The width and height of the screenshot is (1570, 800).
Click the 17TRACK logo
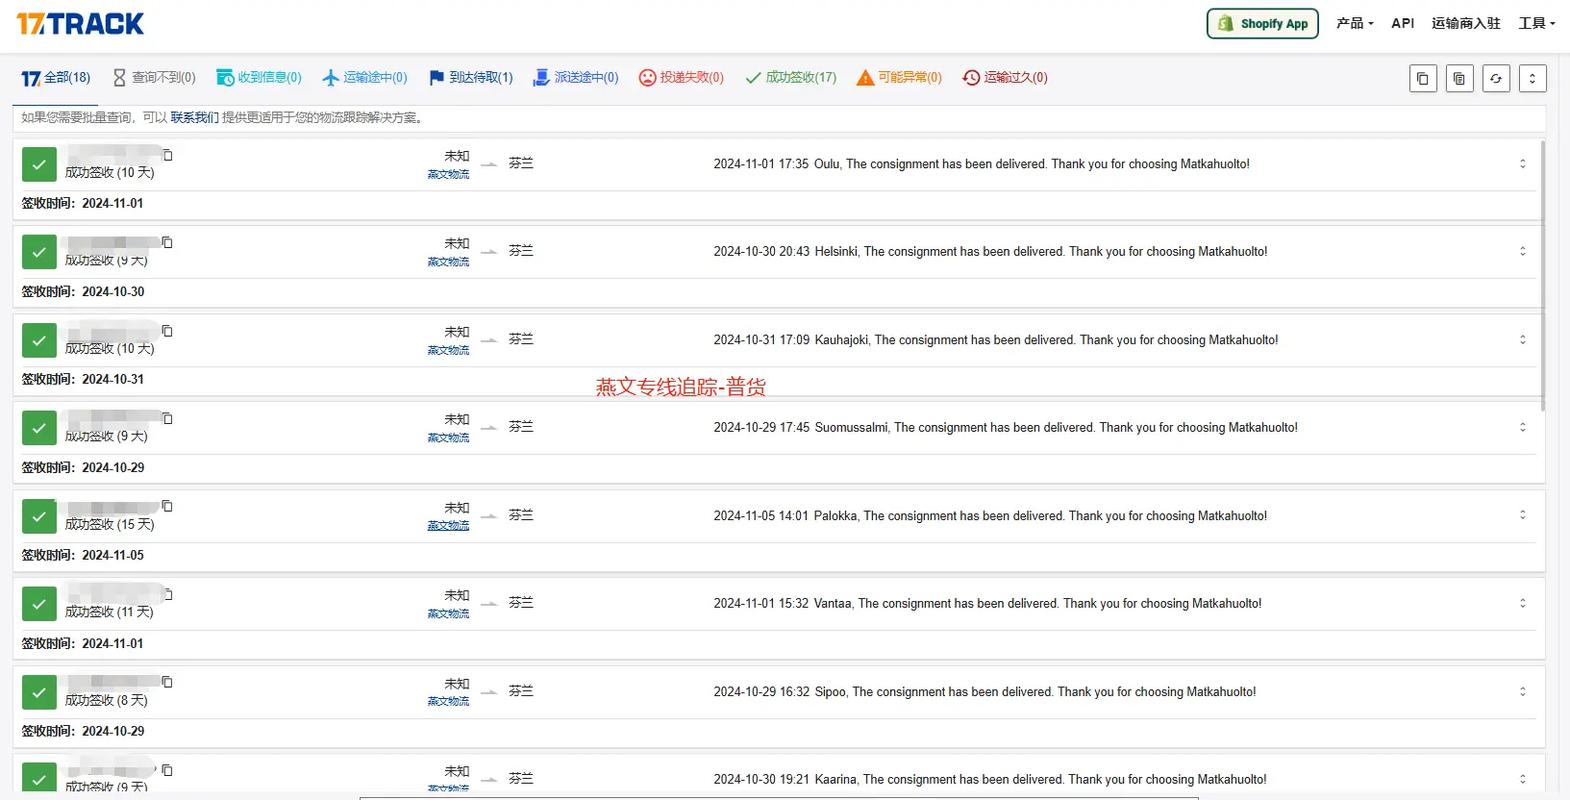(x=80, y=24)
